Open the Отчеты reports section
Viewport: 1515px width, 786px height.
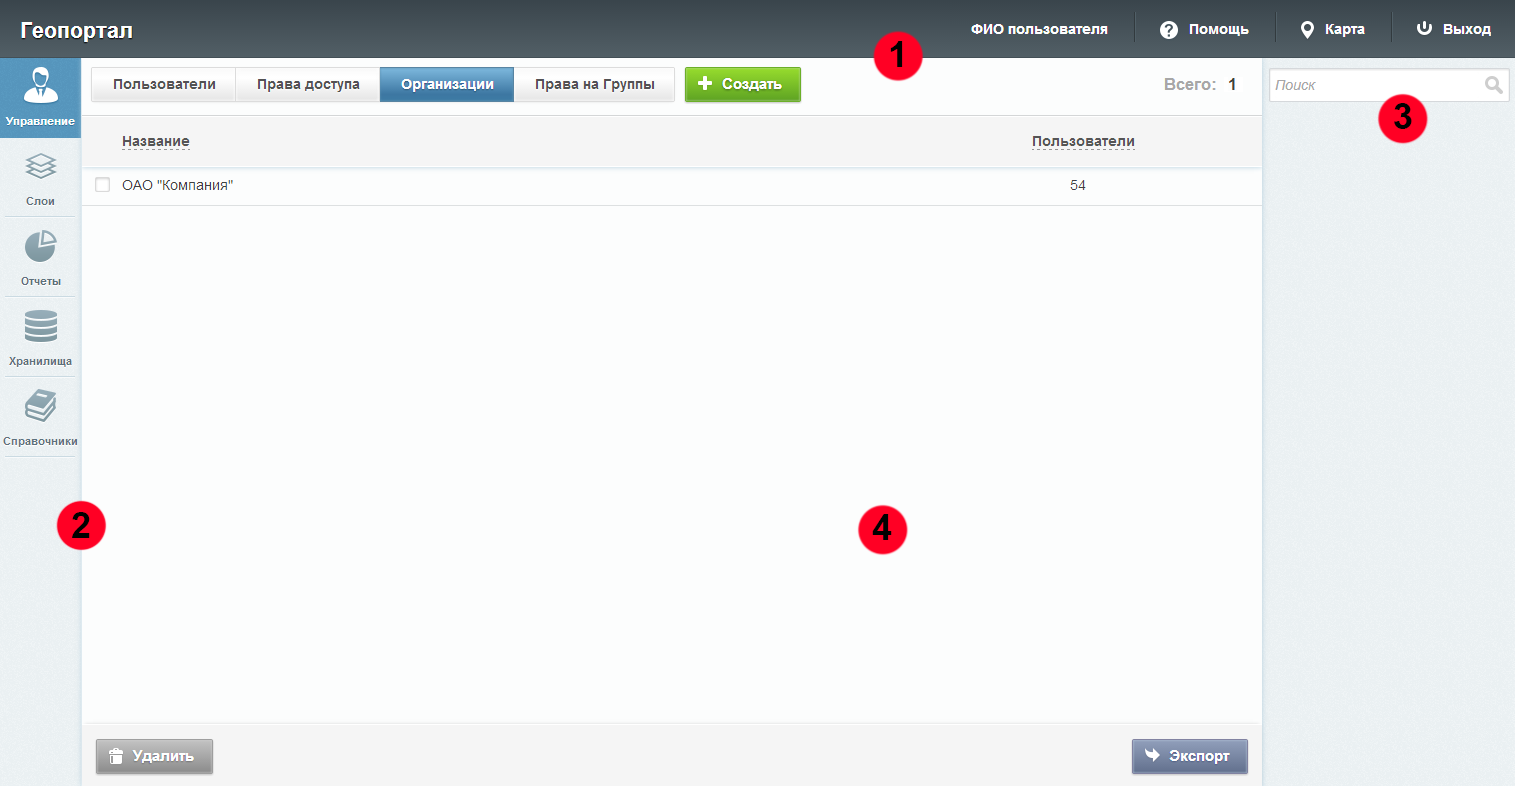coord(40,258)
